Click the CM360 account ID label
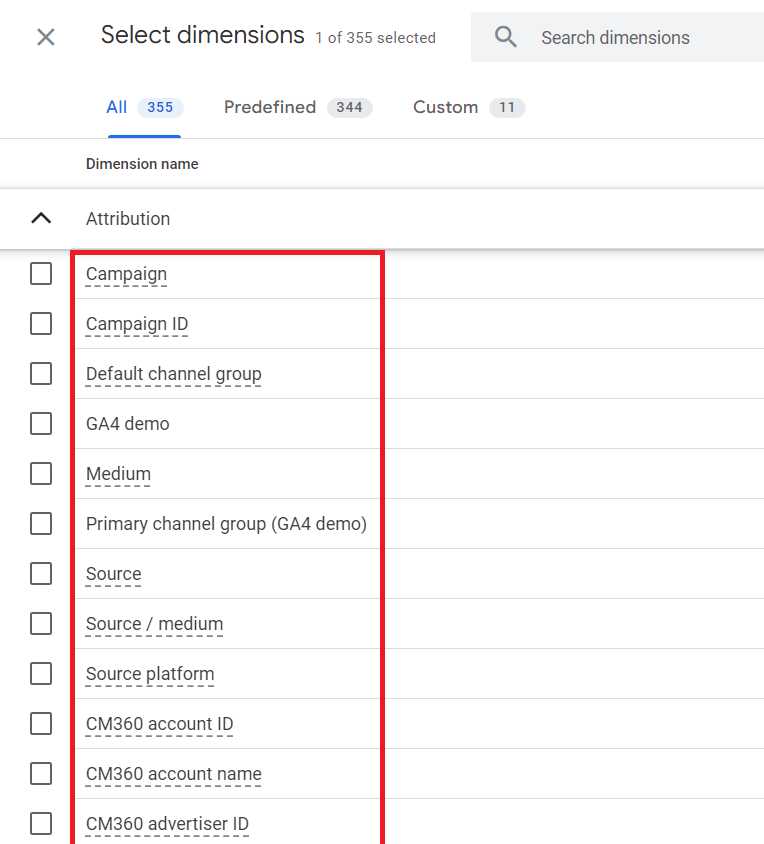 click(x=159, y=724)
